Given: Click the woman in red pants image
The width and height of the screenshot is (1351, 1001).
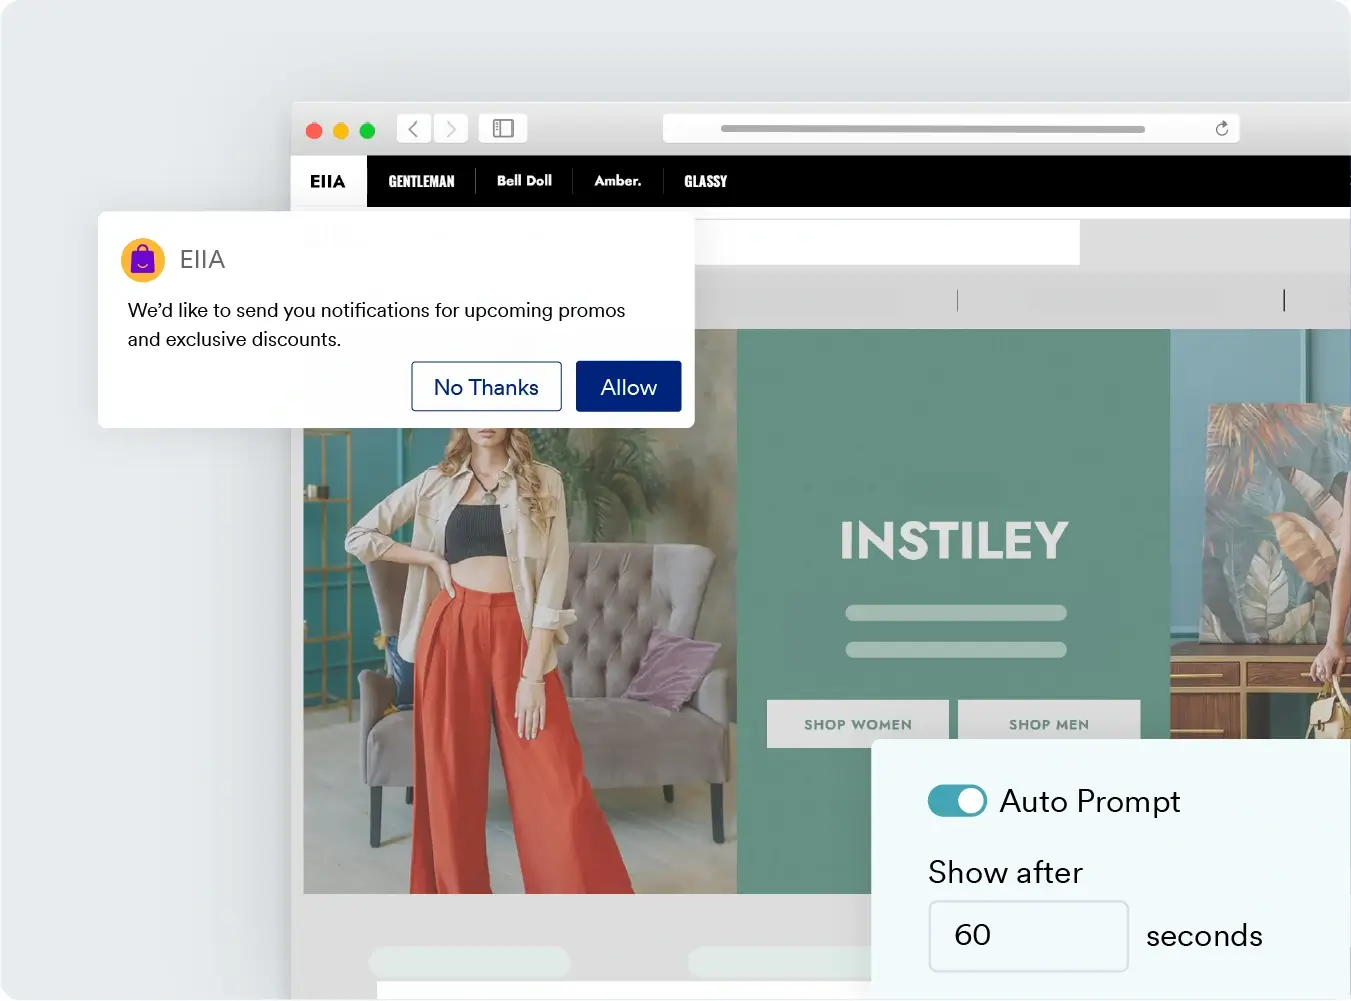Looking at the screenshot, I should tap(520, 661).
